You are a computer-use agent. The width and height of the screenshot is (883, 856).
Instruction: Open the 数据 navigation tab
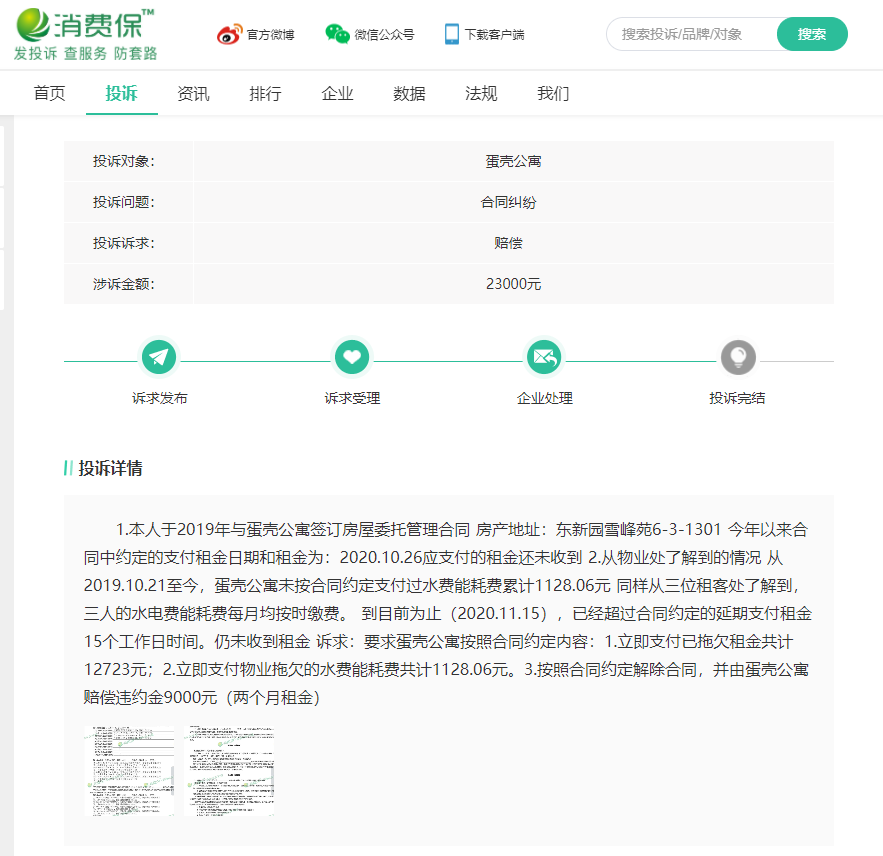point(409,93)
